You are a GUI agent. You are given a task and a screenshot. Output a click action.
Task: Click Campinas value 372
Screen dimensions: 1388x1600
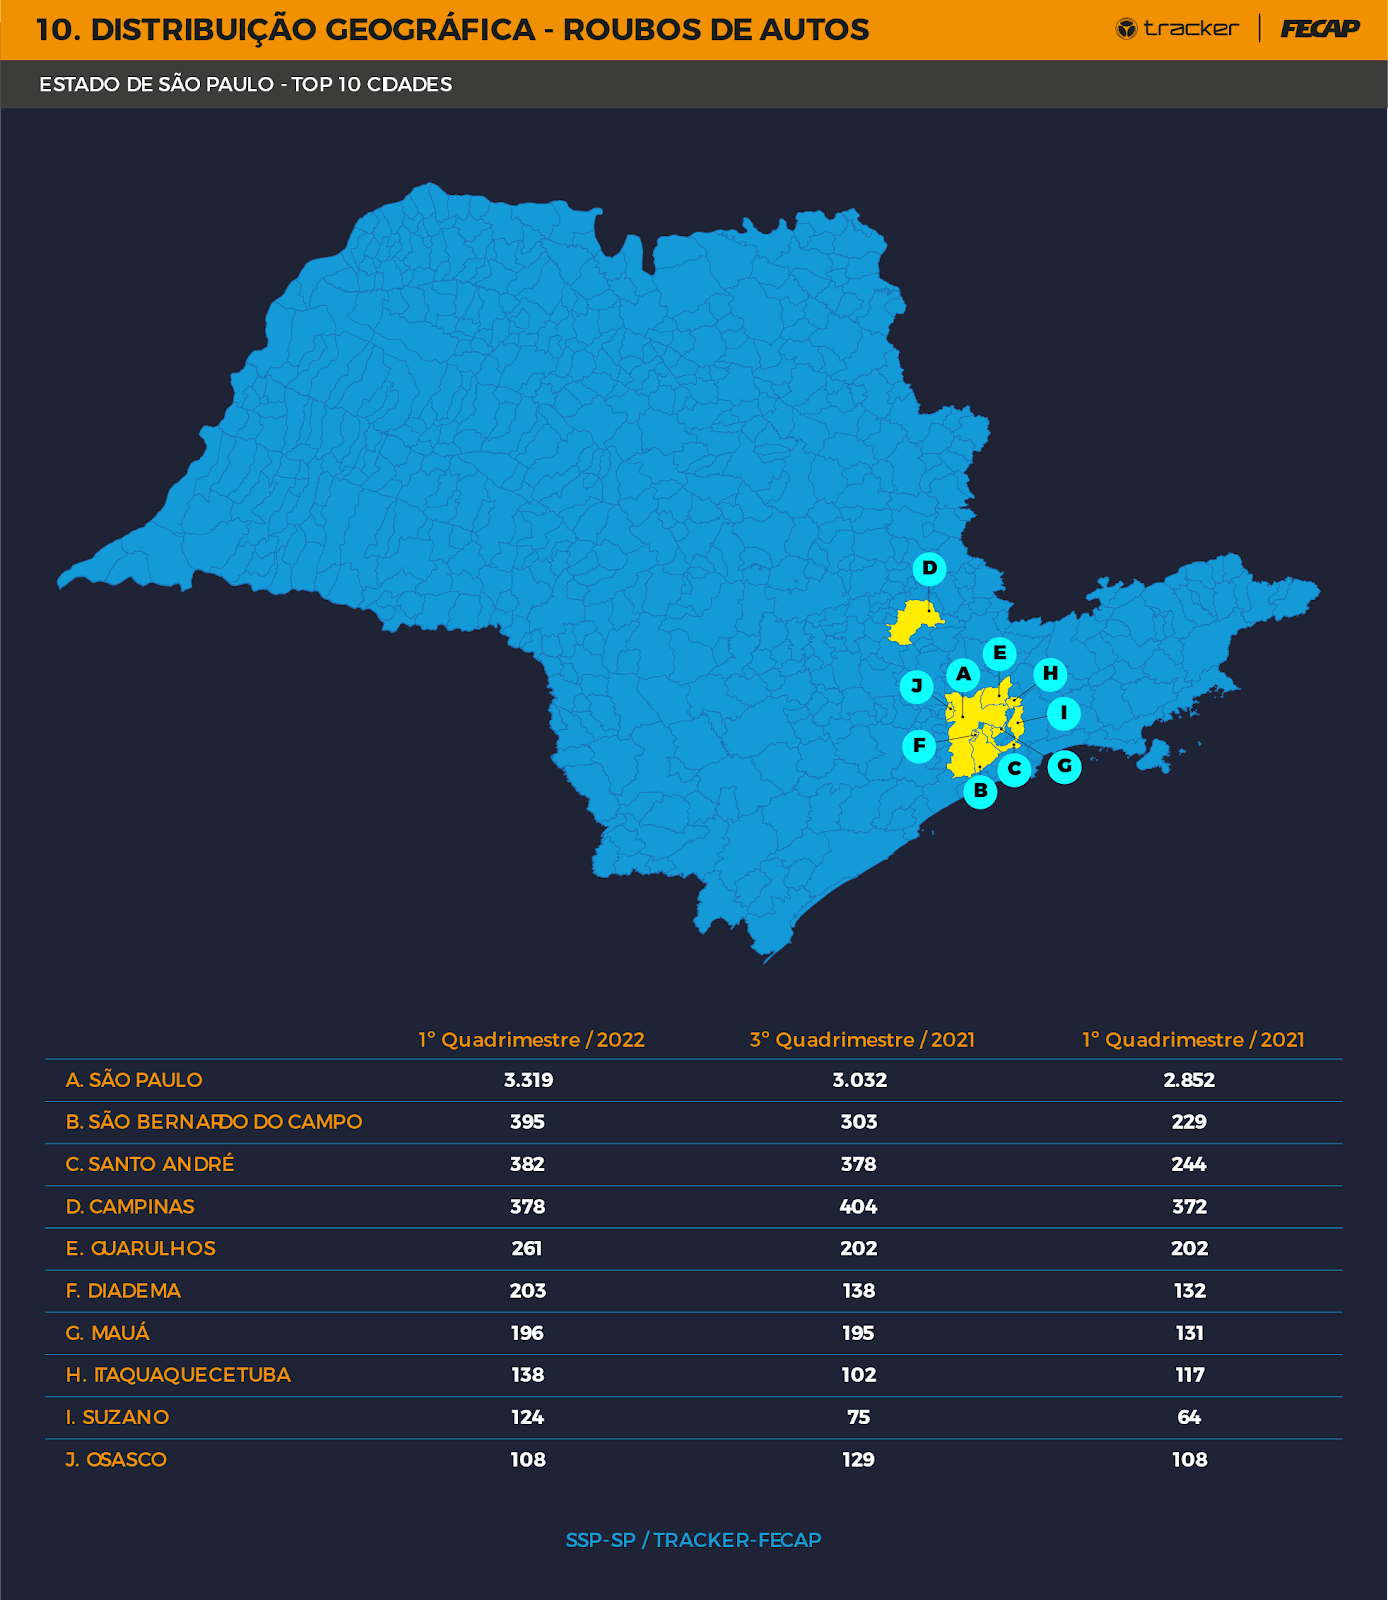pyautogui.click(x=1189, y=1207)
